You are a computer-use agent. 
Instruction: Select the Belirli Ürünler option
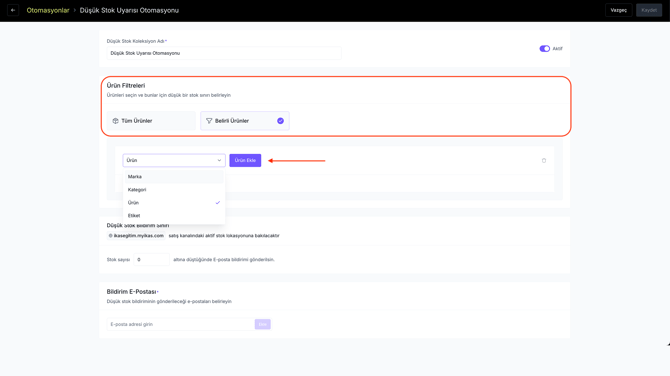pyautogui.click(x=245, y=121)
